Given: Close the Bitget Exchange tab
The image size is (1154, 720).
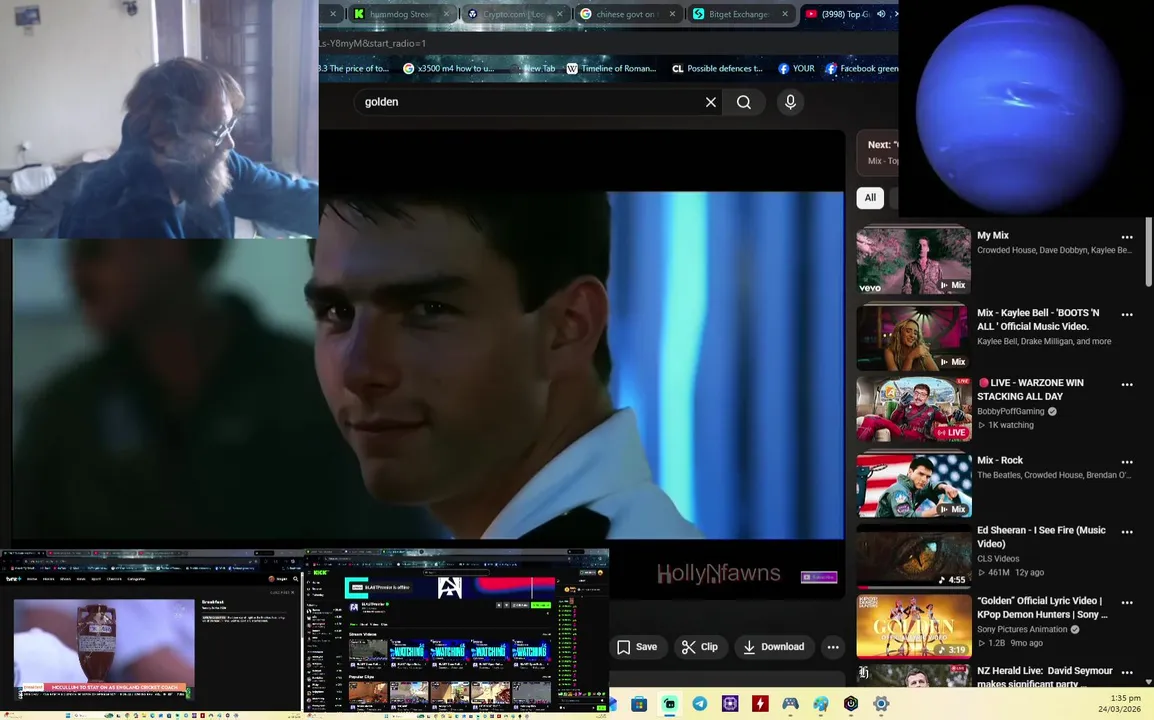Looking at the screenshot, I should [785, 14].
